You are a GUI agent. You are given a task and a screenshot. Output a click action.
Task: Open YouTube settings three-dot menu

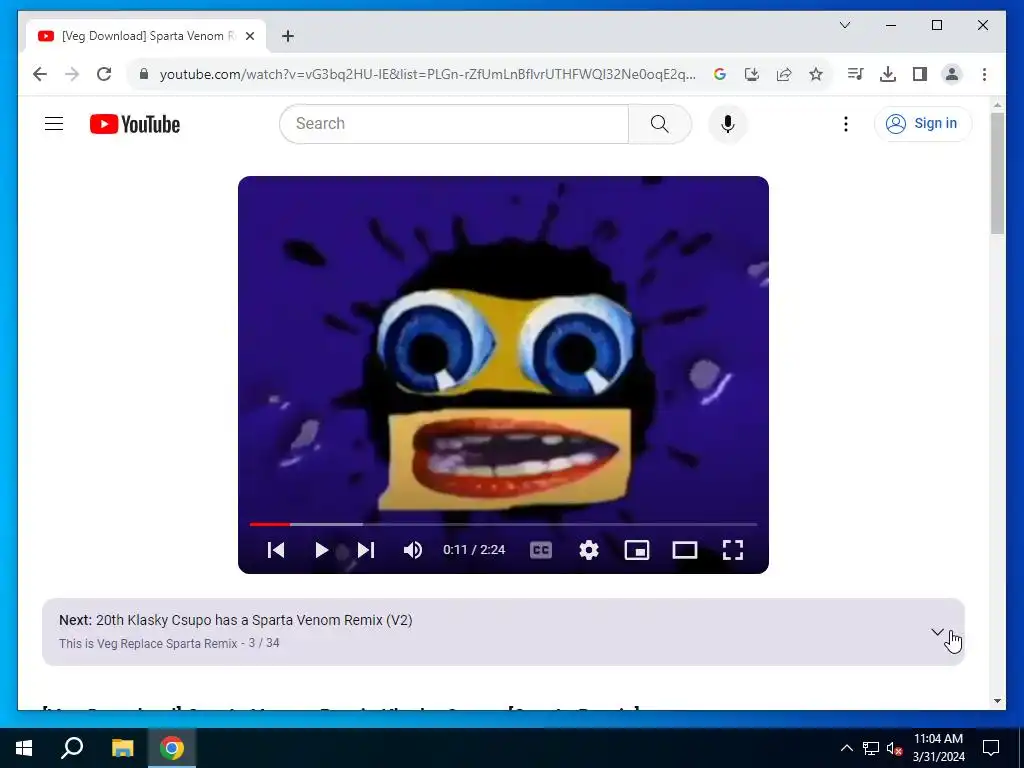pyautogui.click(x=846, y=123)
